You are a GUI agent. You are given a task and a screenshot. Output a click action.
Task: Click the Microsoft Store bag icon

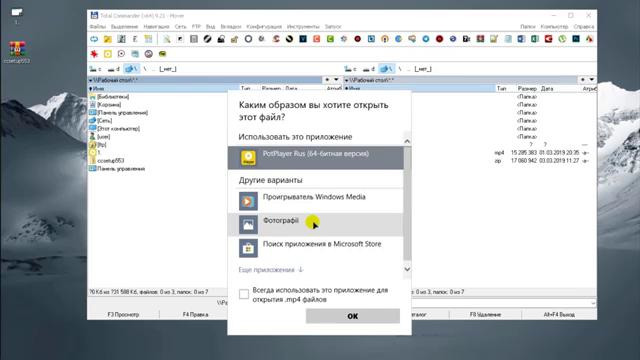(248, 248)
